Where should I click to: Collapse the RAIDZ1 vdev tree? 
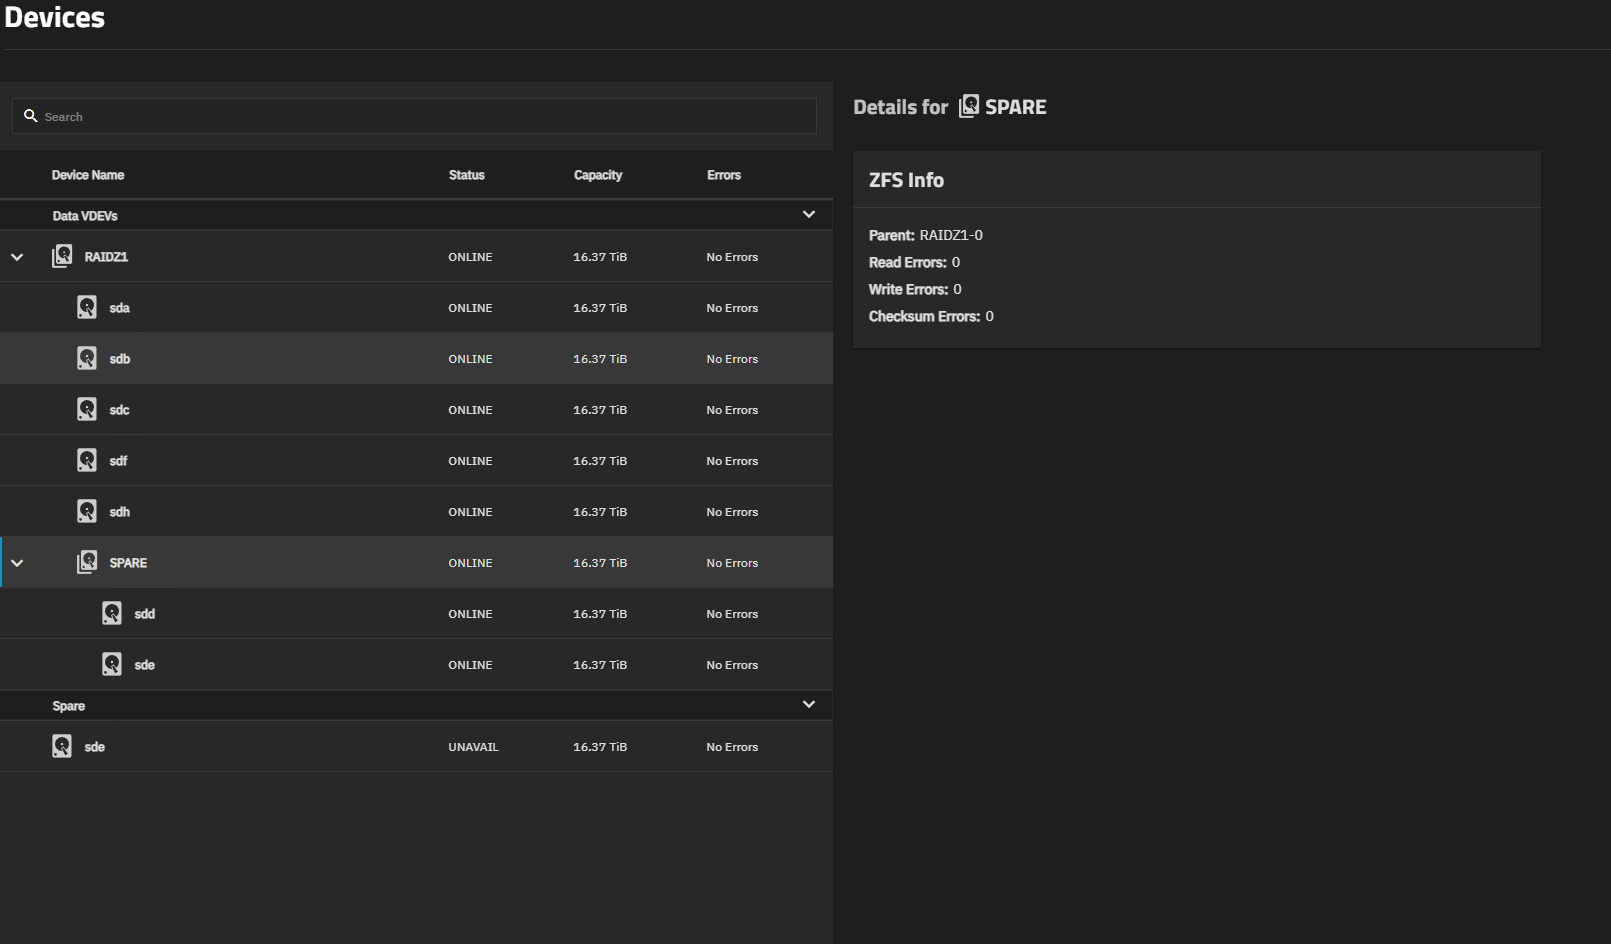pos(17,257)
